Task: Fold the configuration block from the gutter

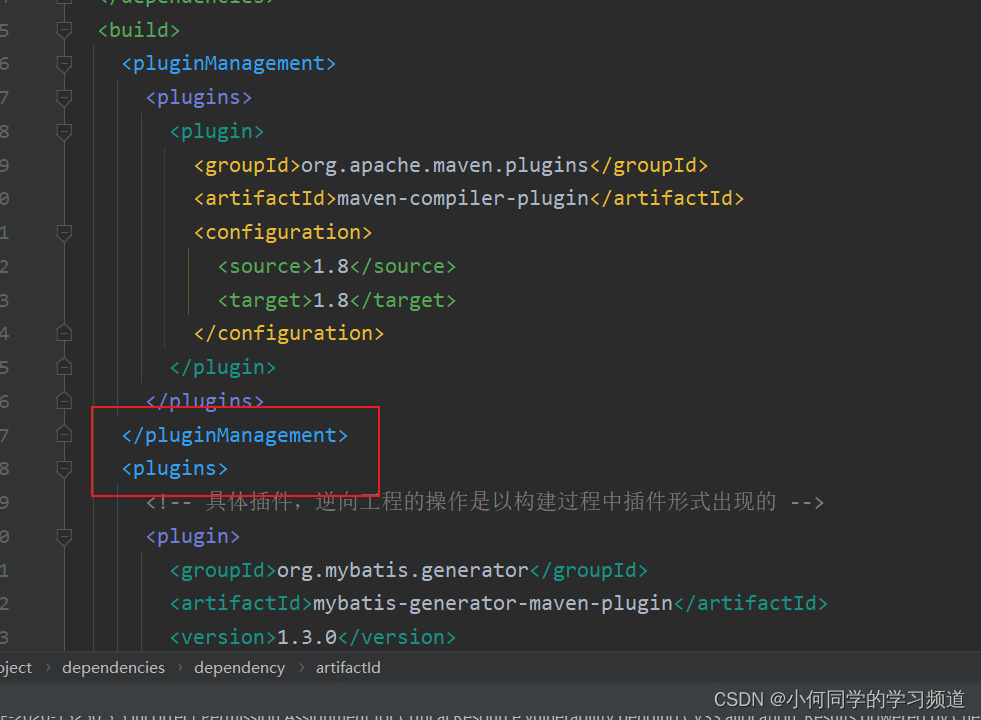Action: click(x=64, y=233)
